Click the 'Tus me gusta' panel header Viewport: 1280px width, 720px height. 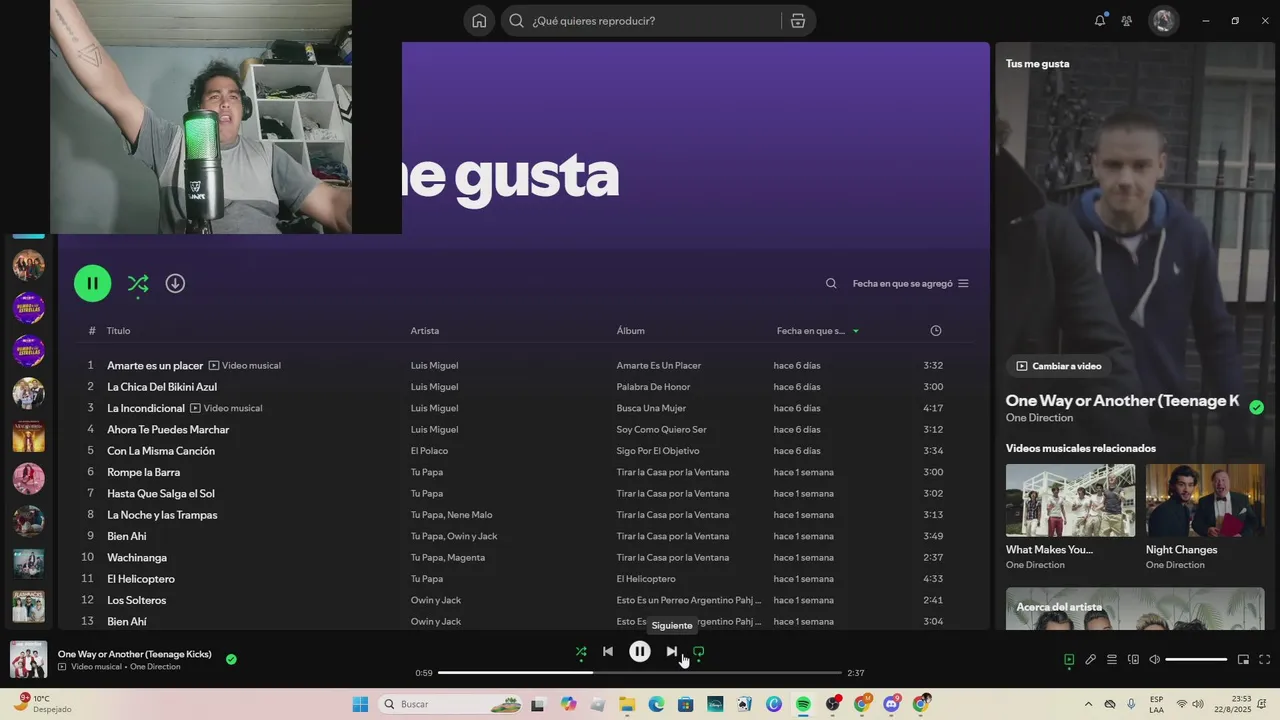click(1037, 64)
